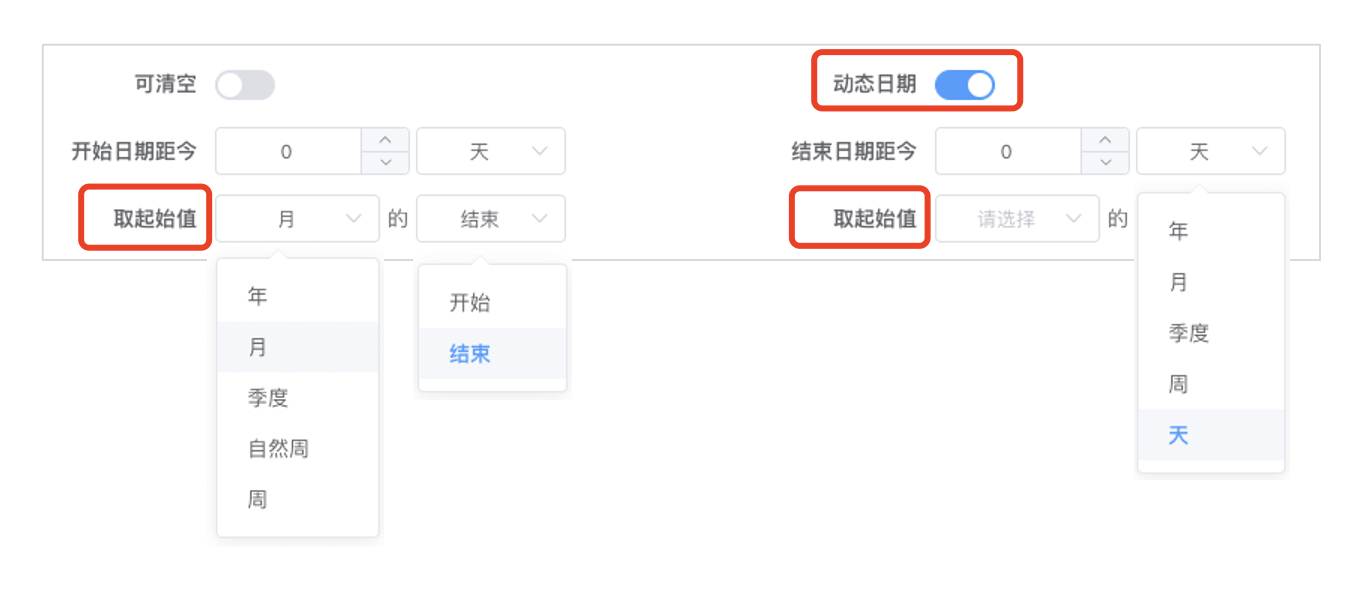1372x590 pixels.
Task: Increase 结束日期距今 value with up arrow
Action: pos(1105,140)
